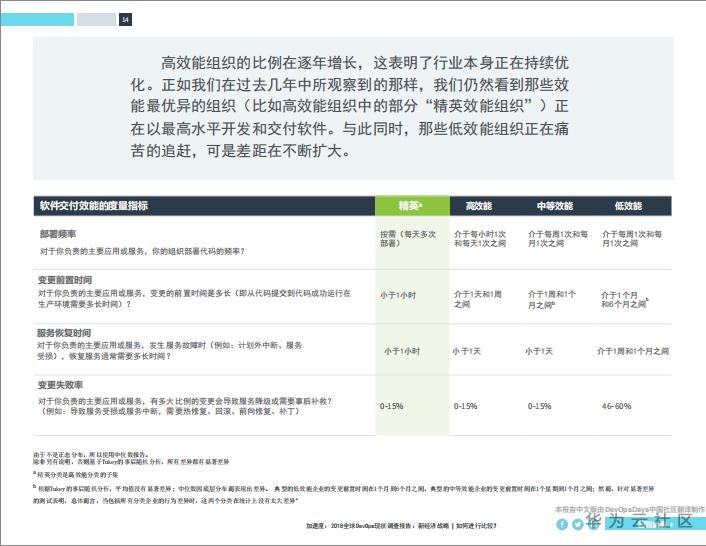Click 精英 lead time 小于1小时 cell
Image resolution: width=706 pixels, height=546 pixels.
[398, 295]
